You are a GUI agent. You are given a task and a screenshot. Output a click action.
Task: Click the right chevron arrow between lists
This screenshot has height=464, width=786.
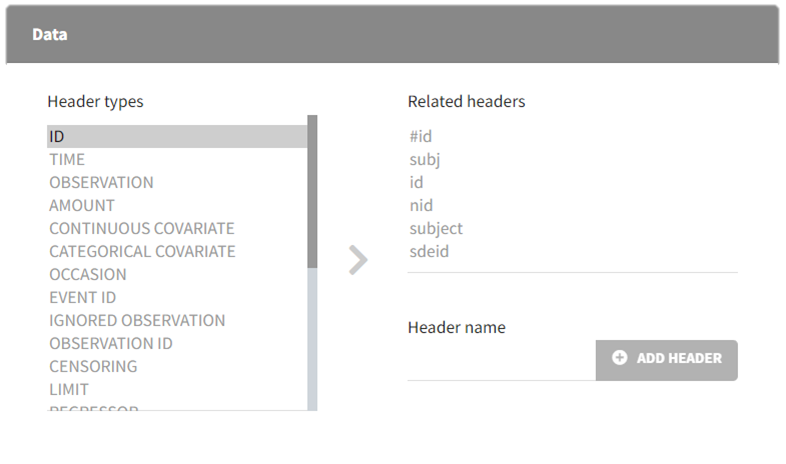coord(358,261)
